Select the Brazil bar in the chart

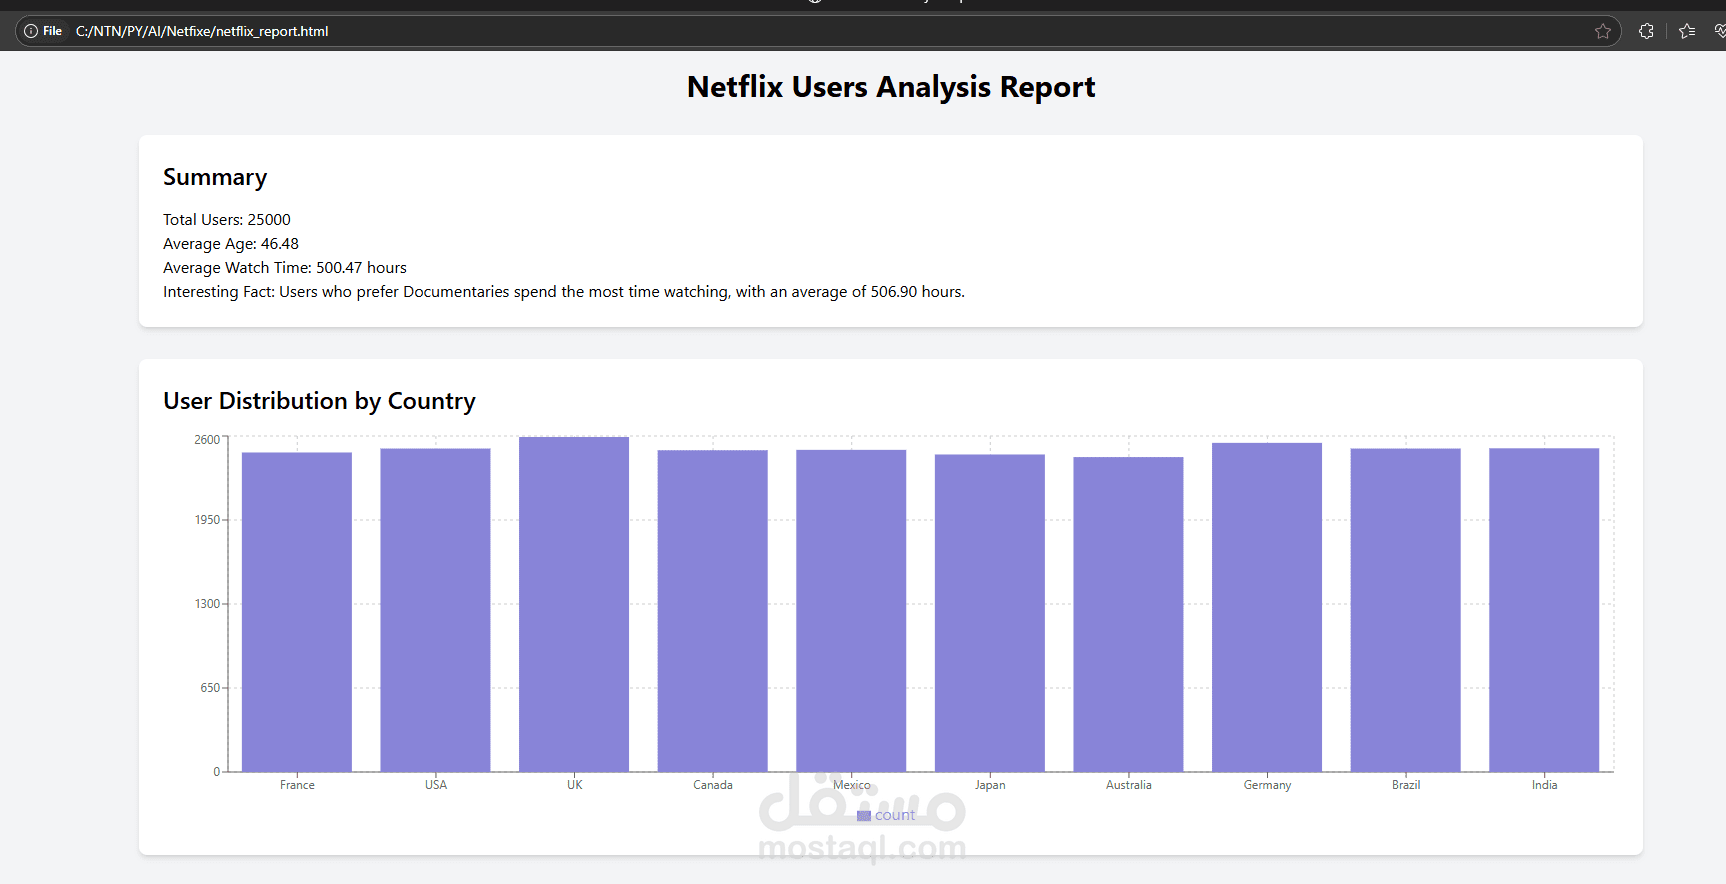click(x=1405, y=610)
